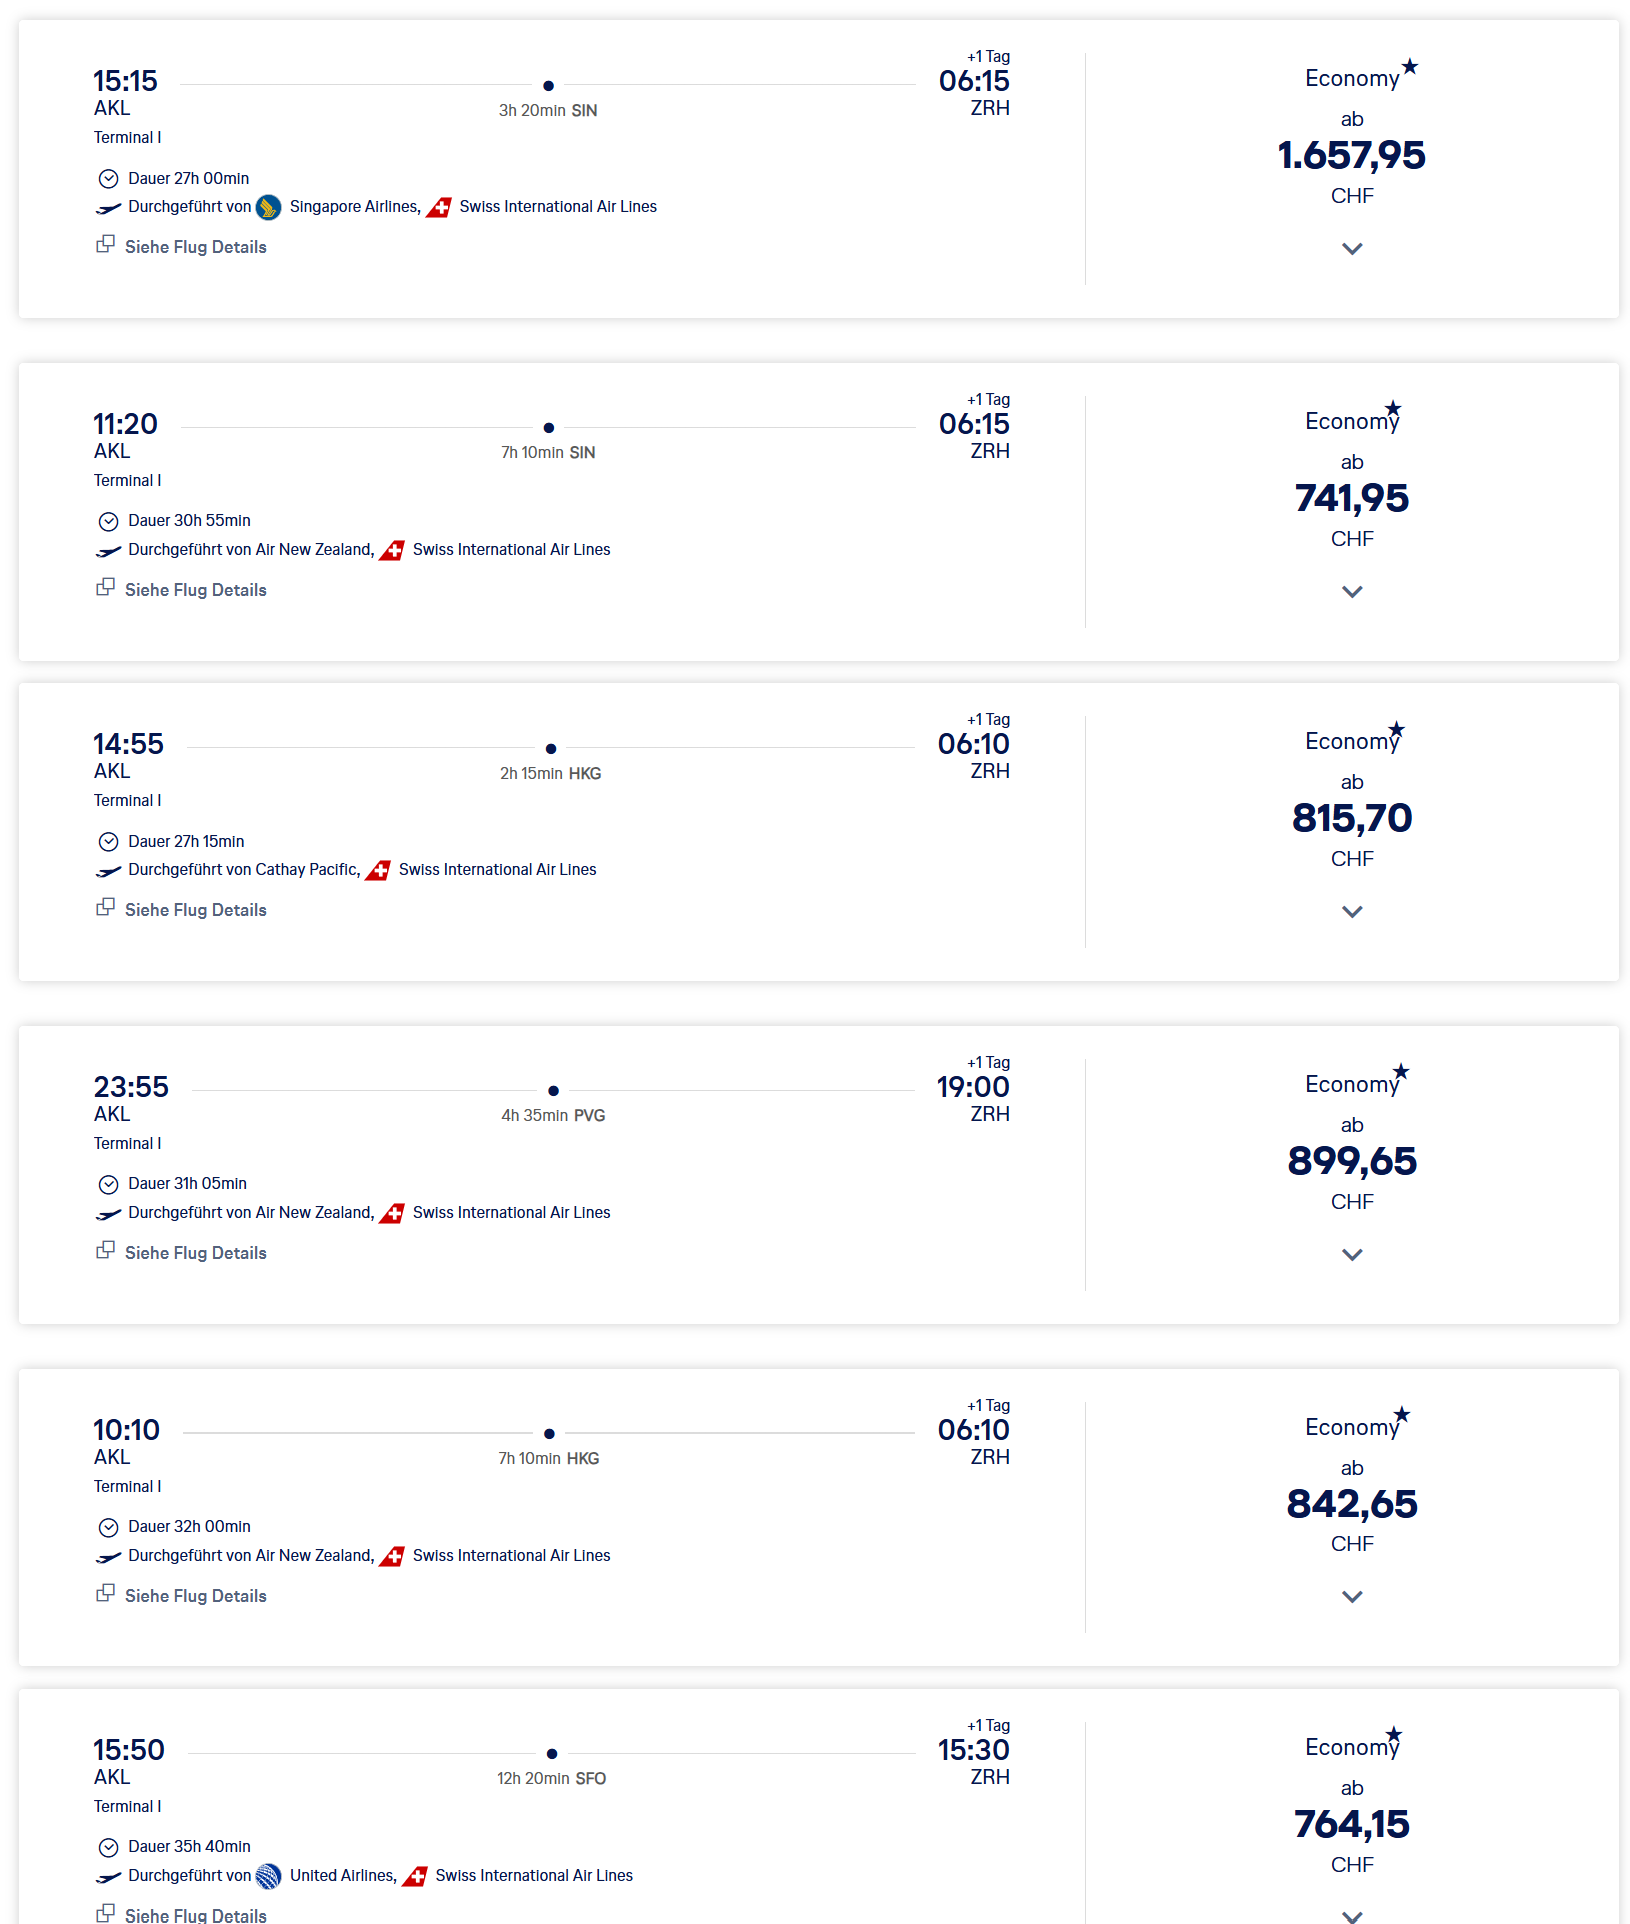Click the details icon on the 11:20 flight
1630x1924 pixels.
pyautogui.click(x=105, y=588)
